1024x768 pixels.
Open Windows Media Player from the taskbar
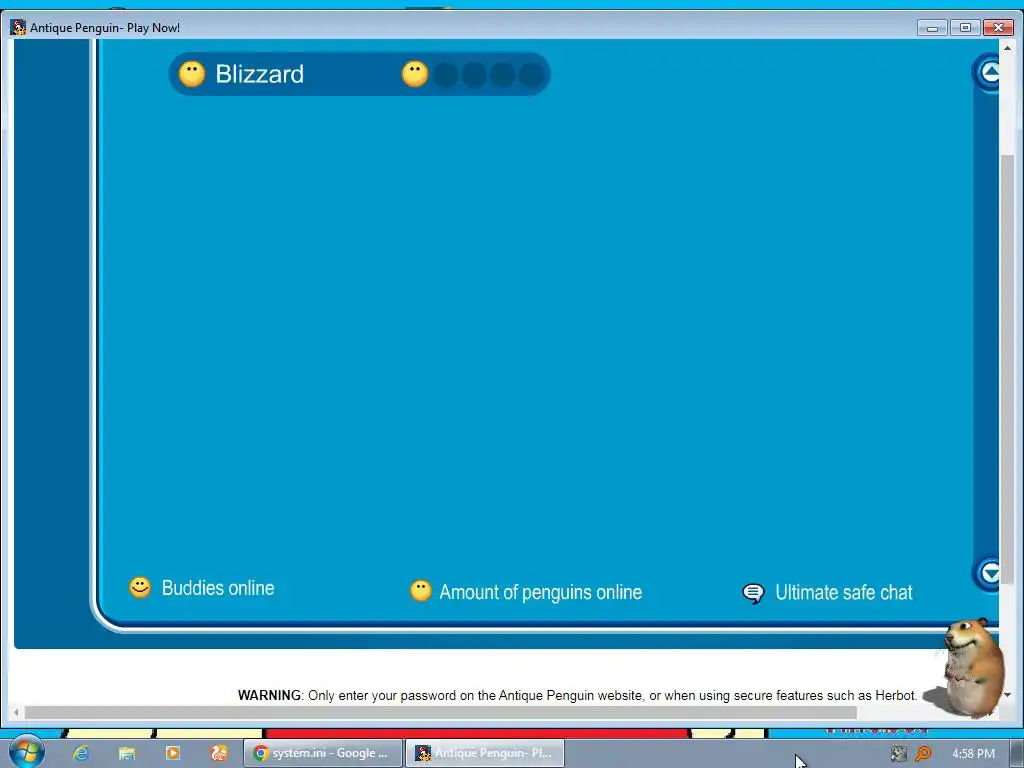(173, 753)
